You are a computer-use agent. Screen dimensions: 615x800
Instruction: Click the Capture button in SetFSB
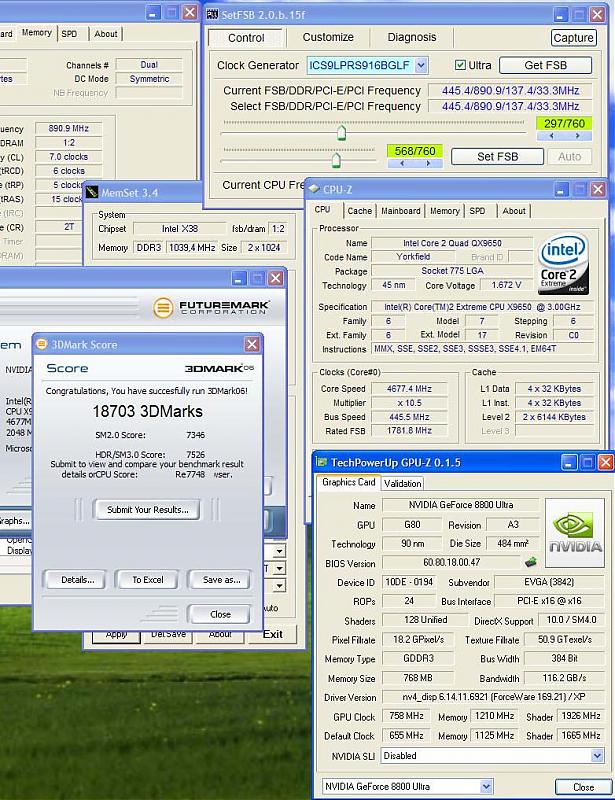[x=573, y=38]
